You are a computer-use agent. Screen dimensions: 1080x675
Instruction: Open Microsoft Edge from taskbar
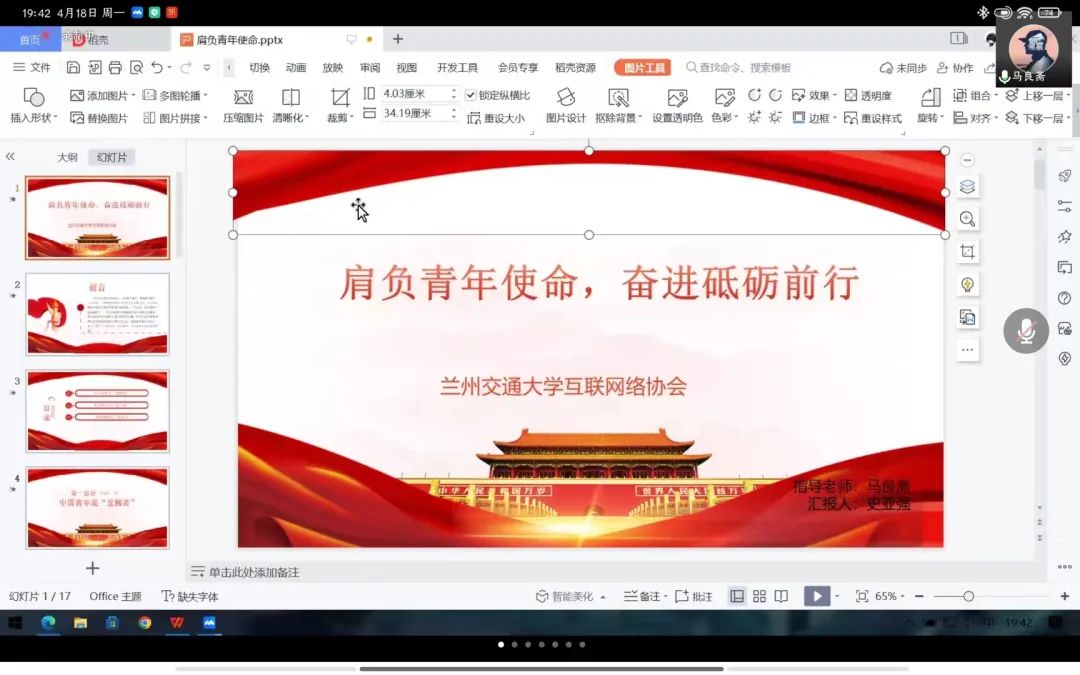(48, 623)
